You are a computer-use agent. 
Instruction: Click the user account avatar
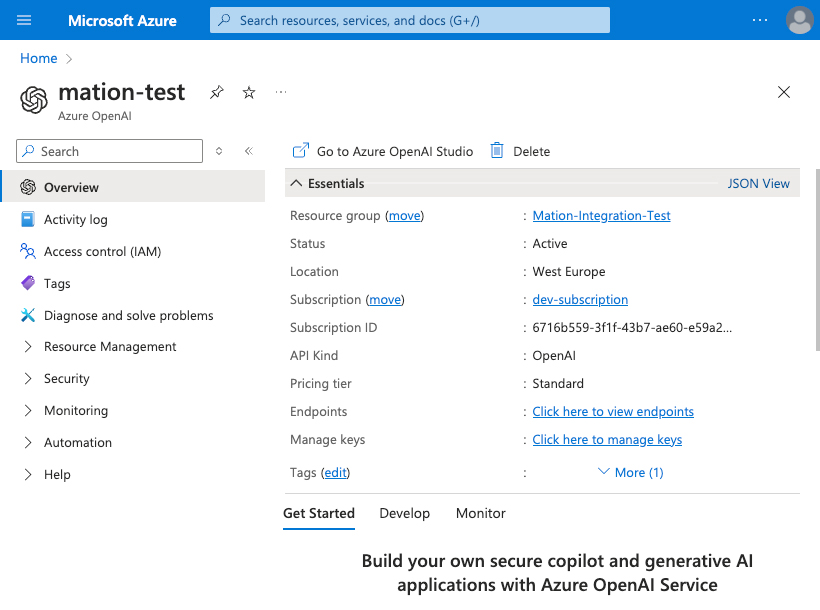(x=800, y=20)
